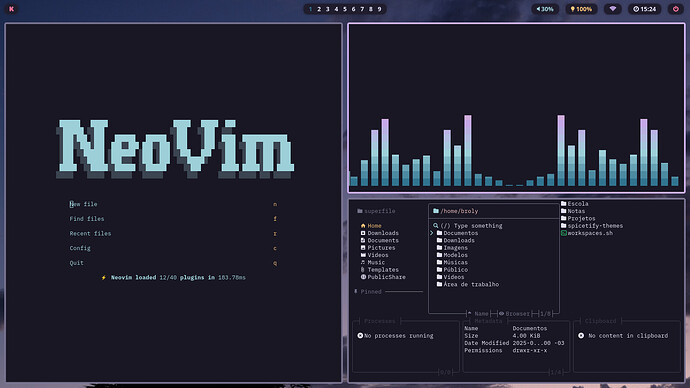This screenshot has height=388, width=690.
Task: Select Recent files in Neovim dashboard
Action: [90, 234]
